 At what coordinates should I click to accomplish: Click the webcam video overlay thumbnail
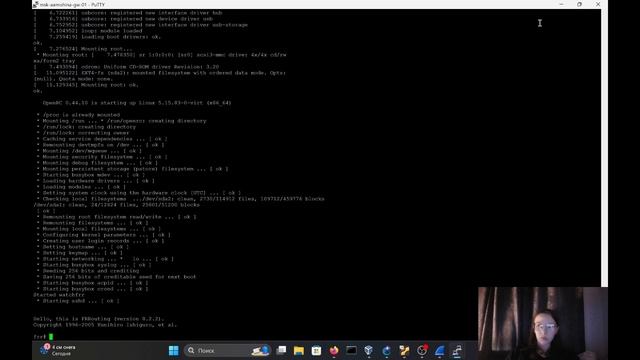coord(543,323)
